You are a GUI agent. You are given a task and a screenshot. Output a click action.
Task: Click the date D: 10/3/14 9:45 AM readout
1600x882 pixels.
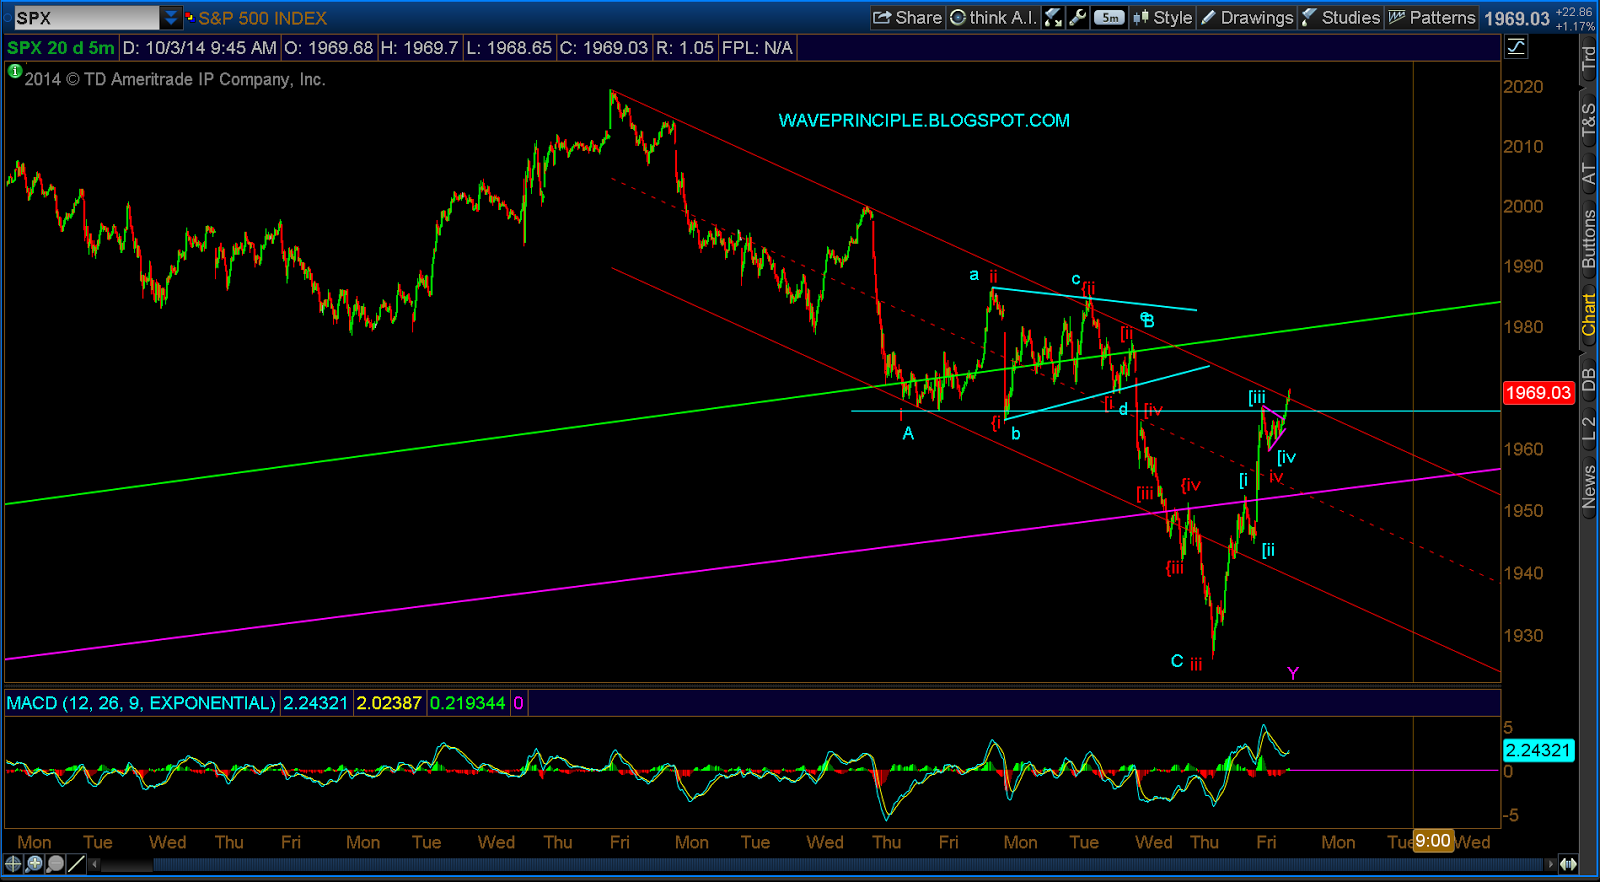click(x=200, y=48)
